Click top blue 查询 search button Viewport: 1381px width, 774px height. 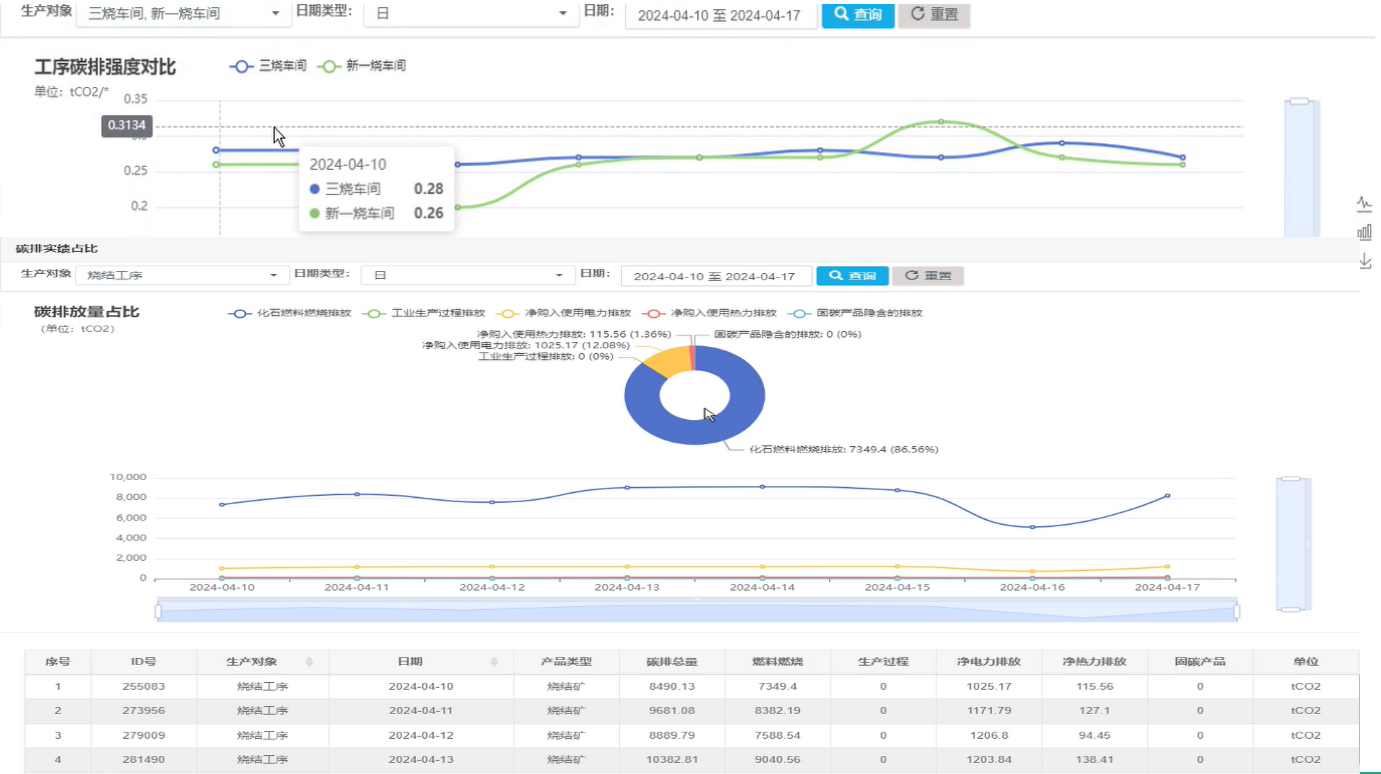click(857, 15)
